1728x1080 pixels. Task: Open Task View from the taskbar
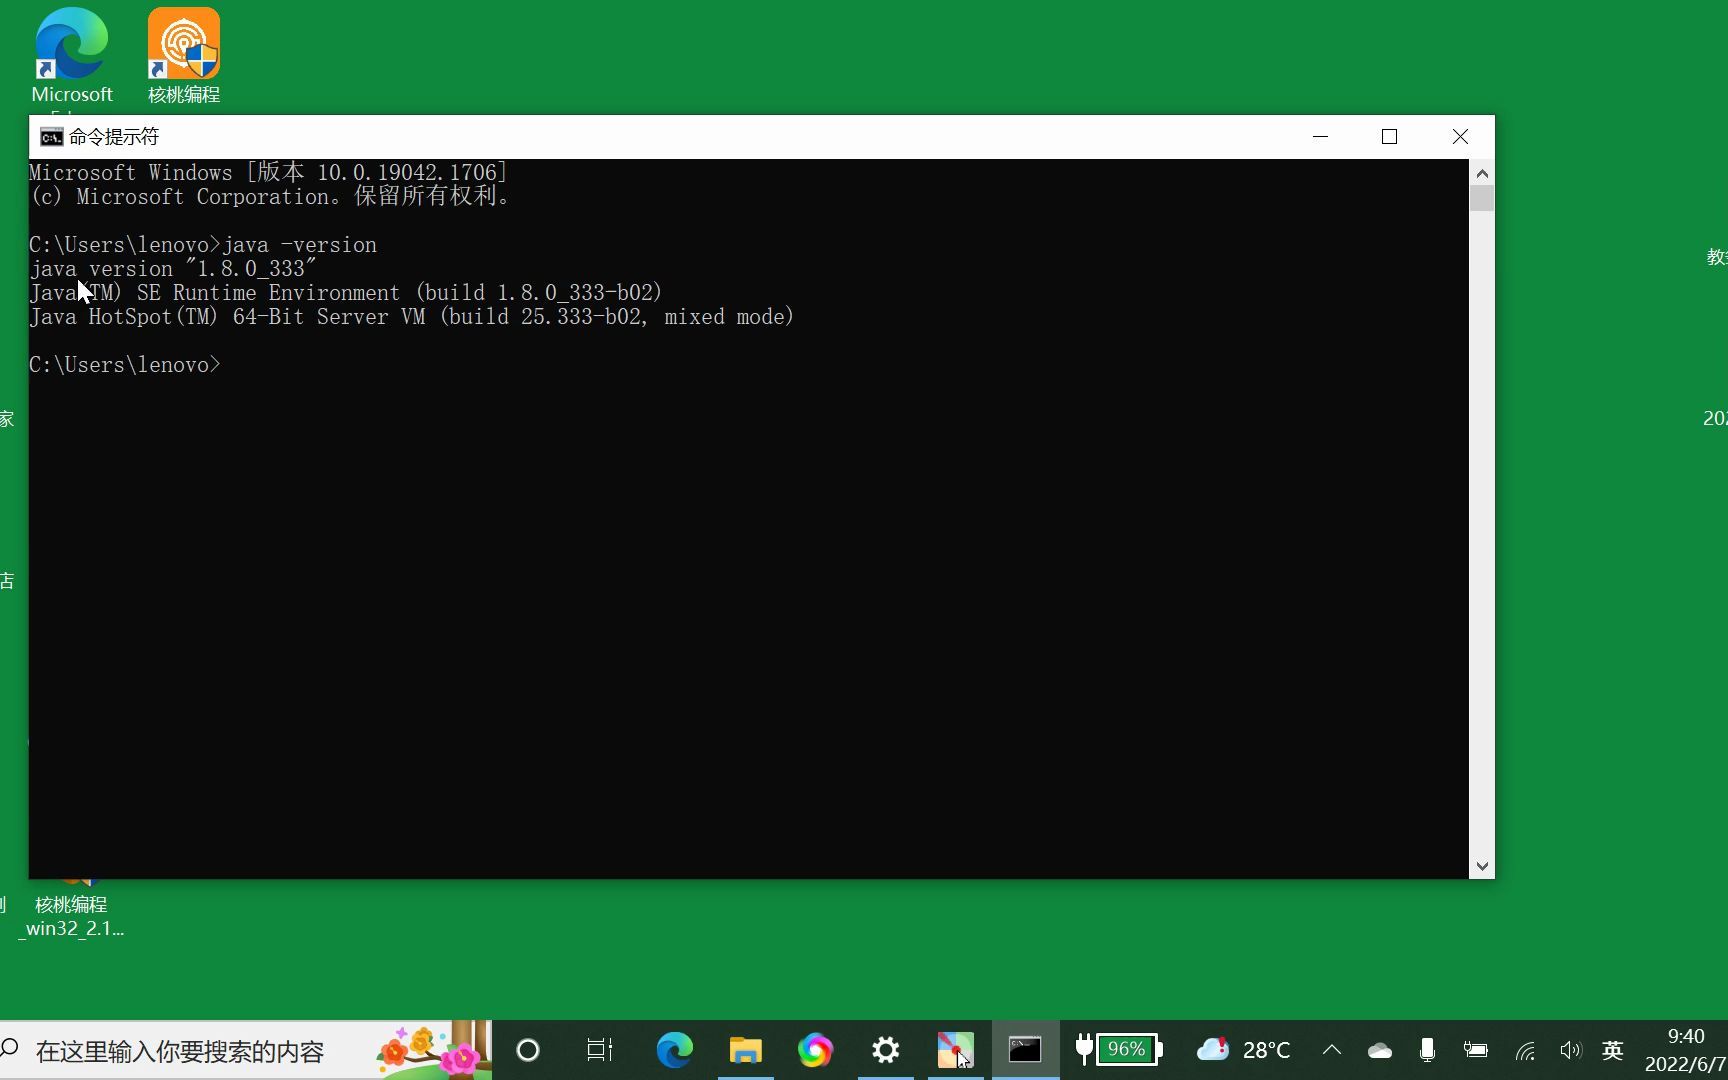(600, 1050)
